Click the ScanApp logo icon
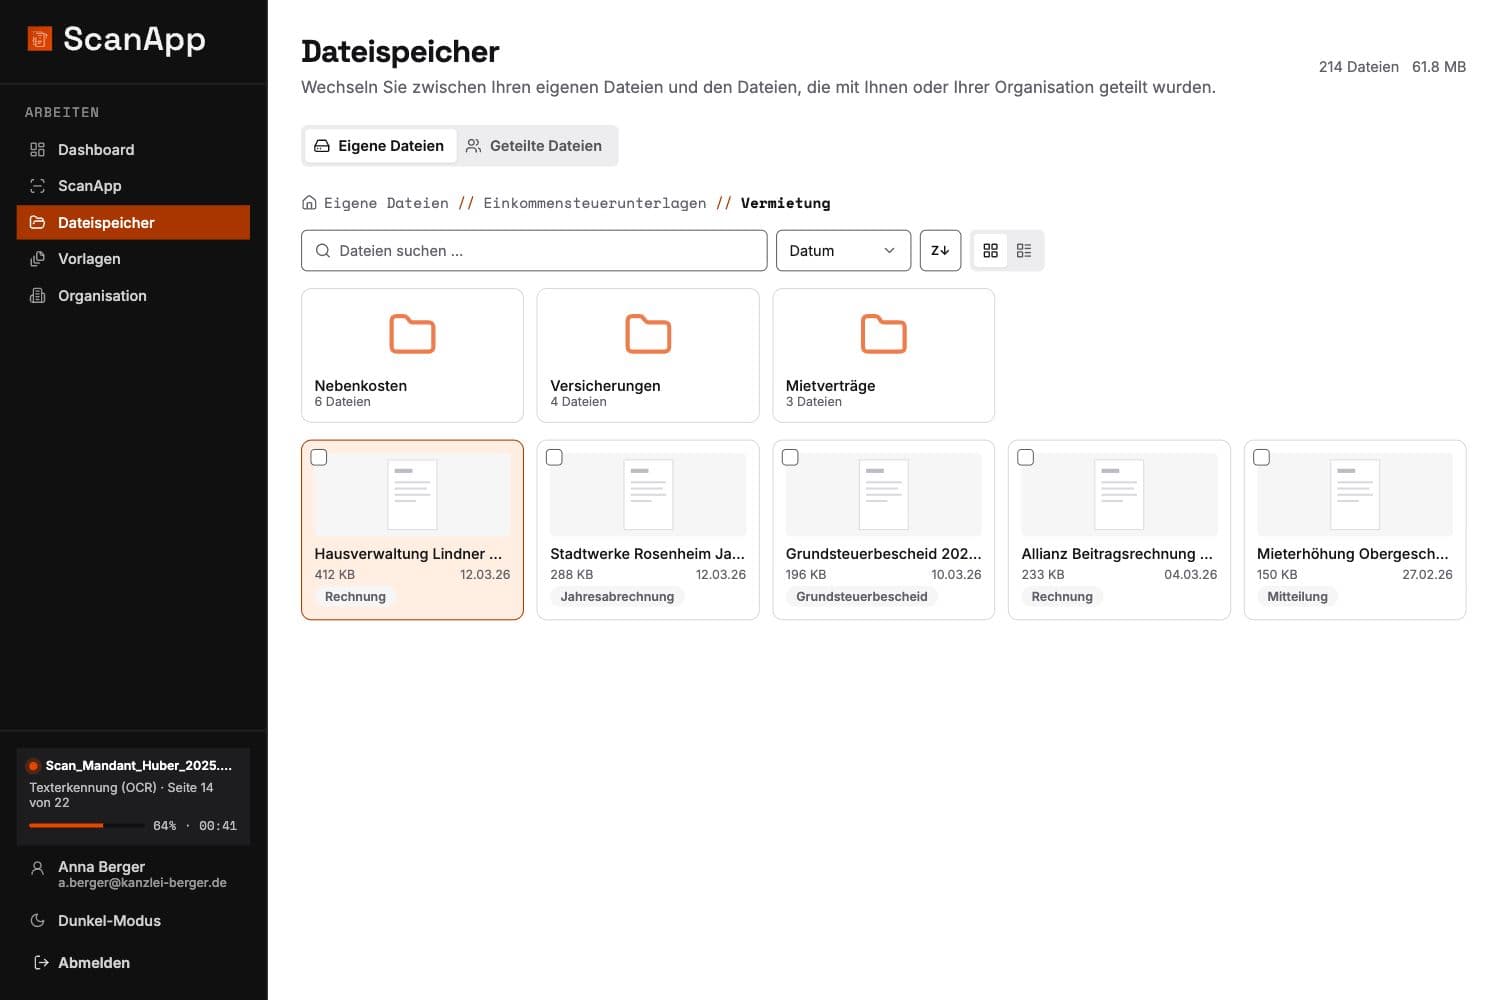Viewport: 1500px width, 1000px height. point(39,39)
